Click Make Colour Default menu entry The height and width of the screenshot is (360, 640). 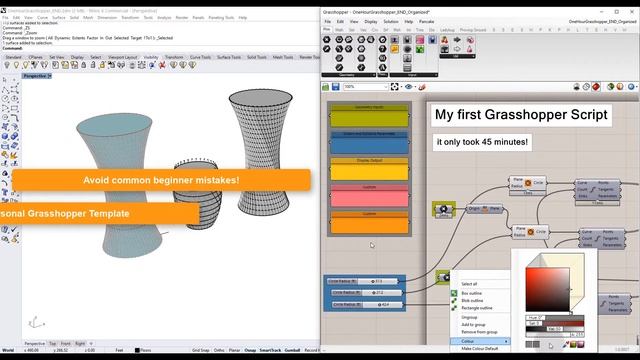480,349
